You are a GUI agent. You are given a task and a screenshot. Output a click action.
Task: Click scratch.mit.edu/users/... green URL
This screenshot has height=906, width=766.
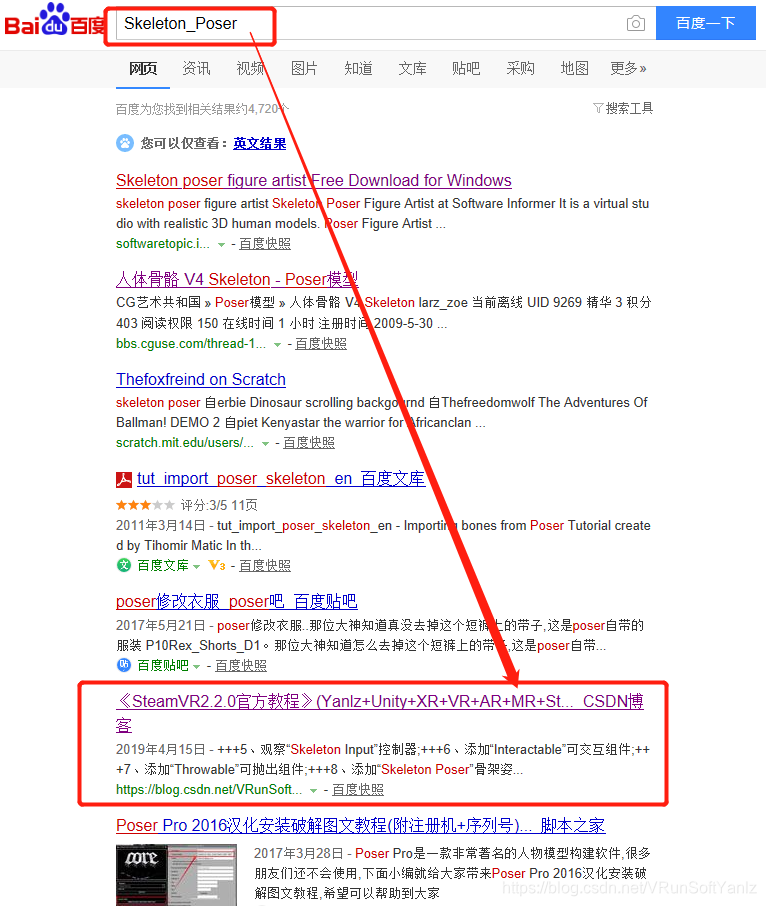(x=185, y=443)
